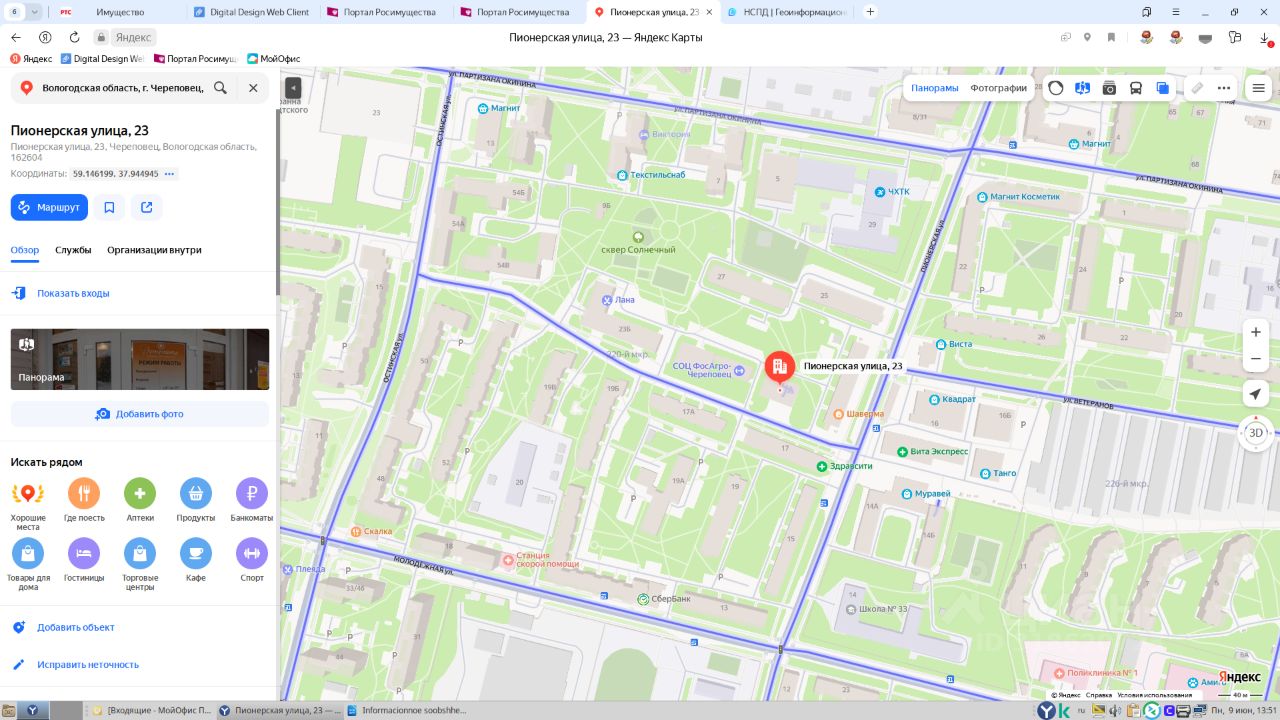Click Показать входы link

73,293
